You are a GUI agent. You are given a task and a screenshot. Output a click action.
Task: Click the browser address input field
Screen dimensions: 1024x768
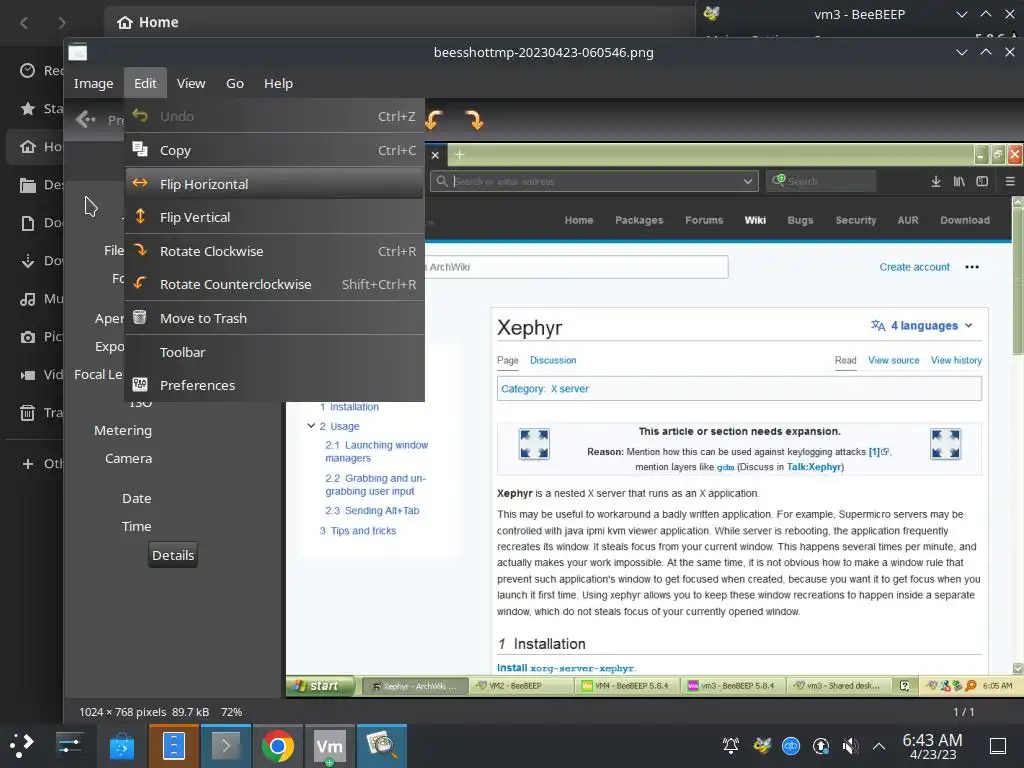[593, 181]
